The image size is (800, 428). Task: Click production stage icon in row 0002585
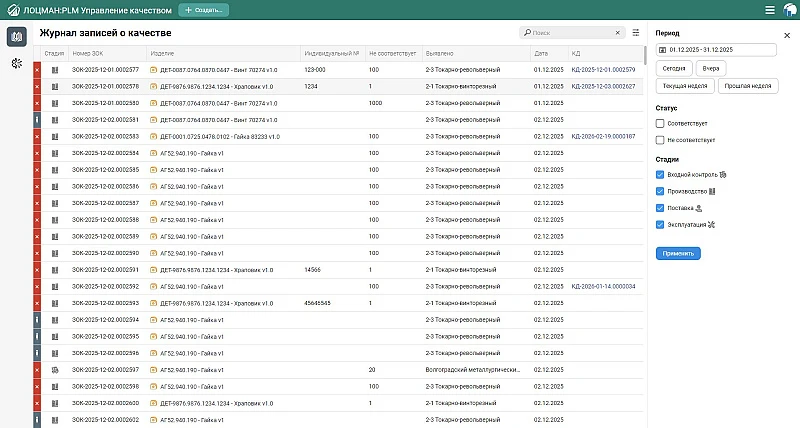coord(55,170)
